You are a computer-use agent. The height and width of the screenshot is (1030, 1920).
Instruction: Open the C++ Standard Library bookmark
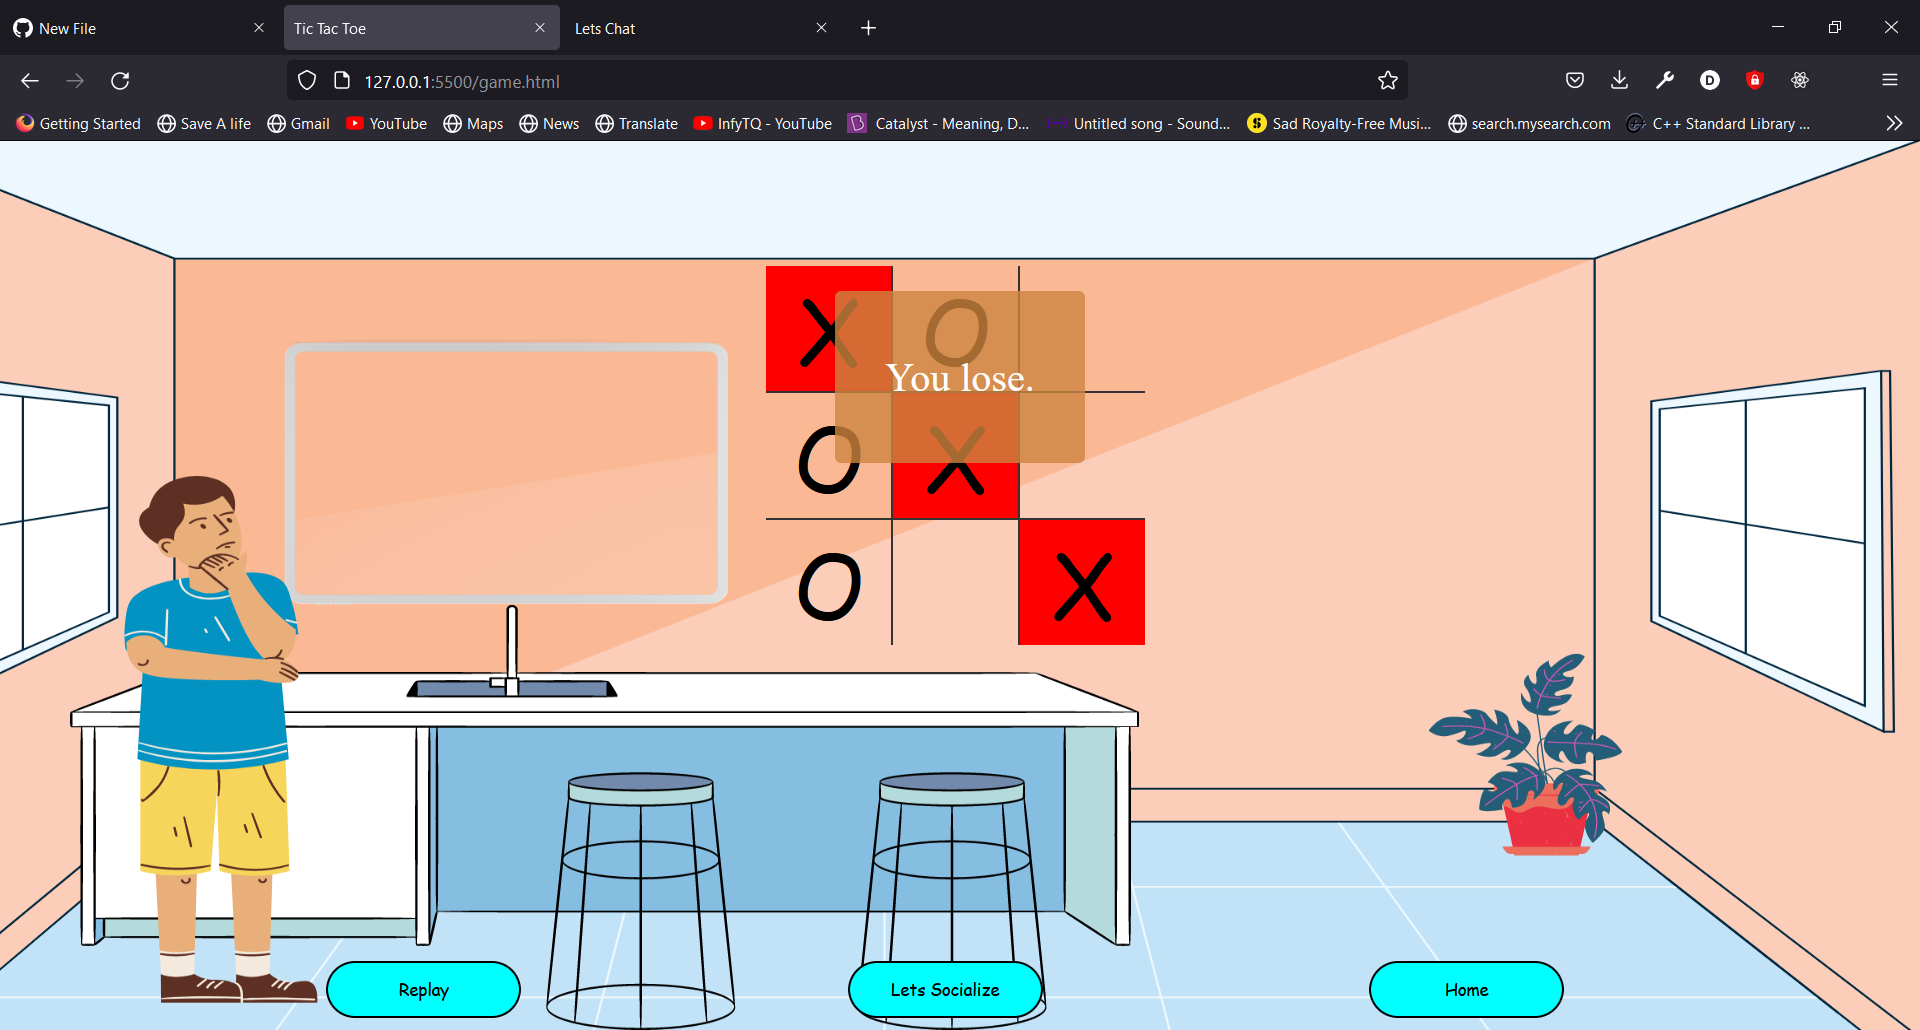tap(1718, 123)
